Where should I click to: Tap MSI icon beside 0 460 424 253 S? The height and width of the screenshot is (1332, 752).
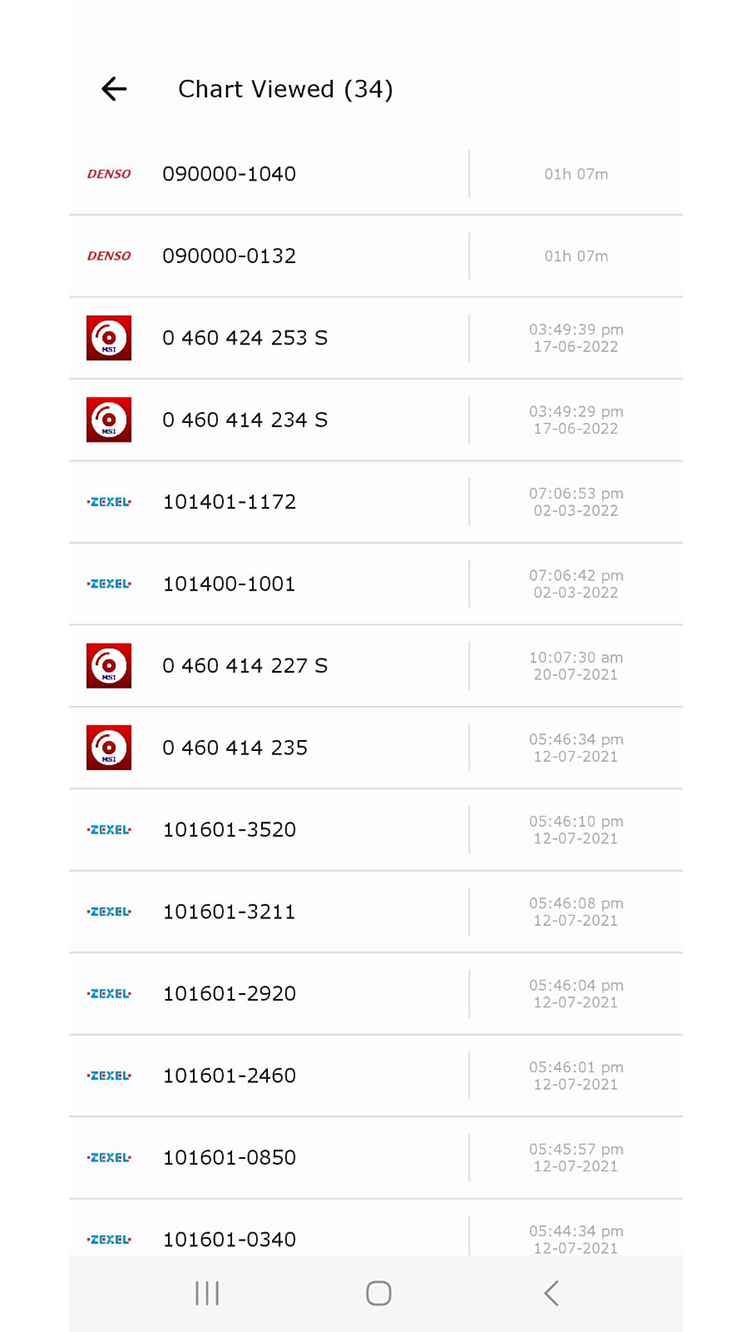tap(109, 338)
